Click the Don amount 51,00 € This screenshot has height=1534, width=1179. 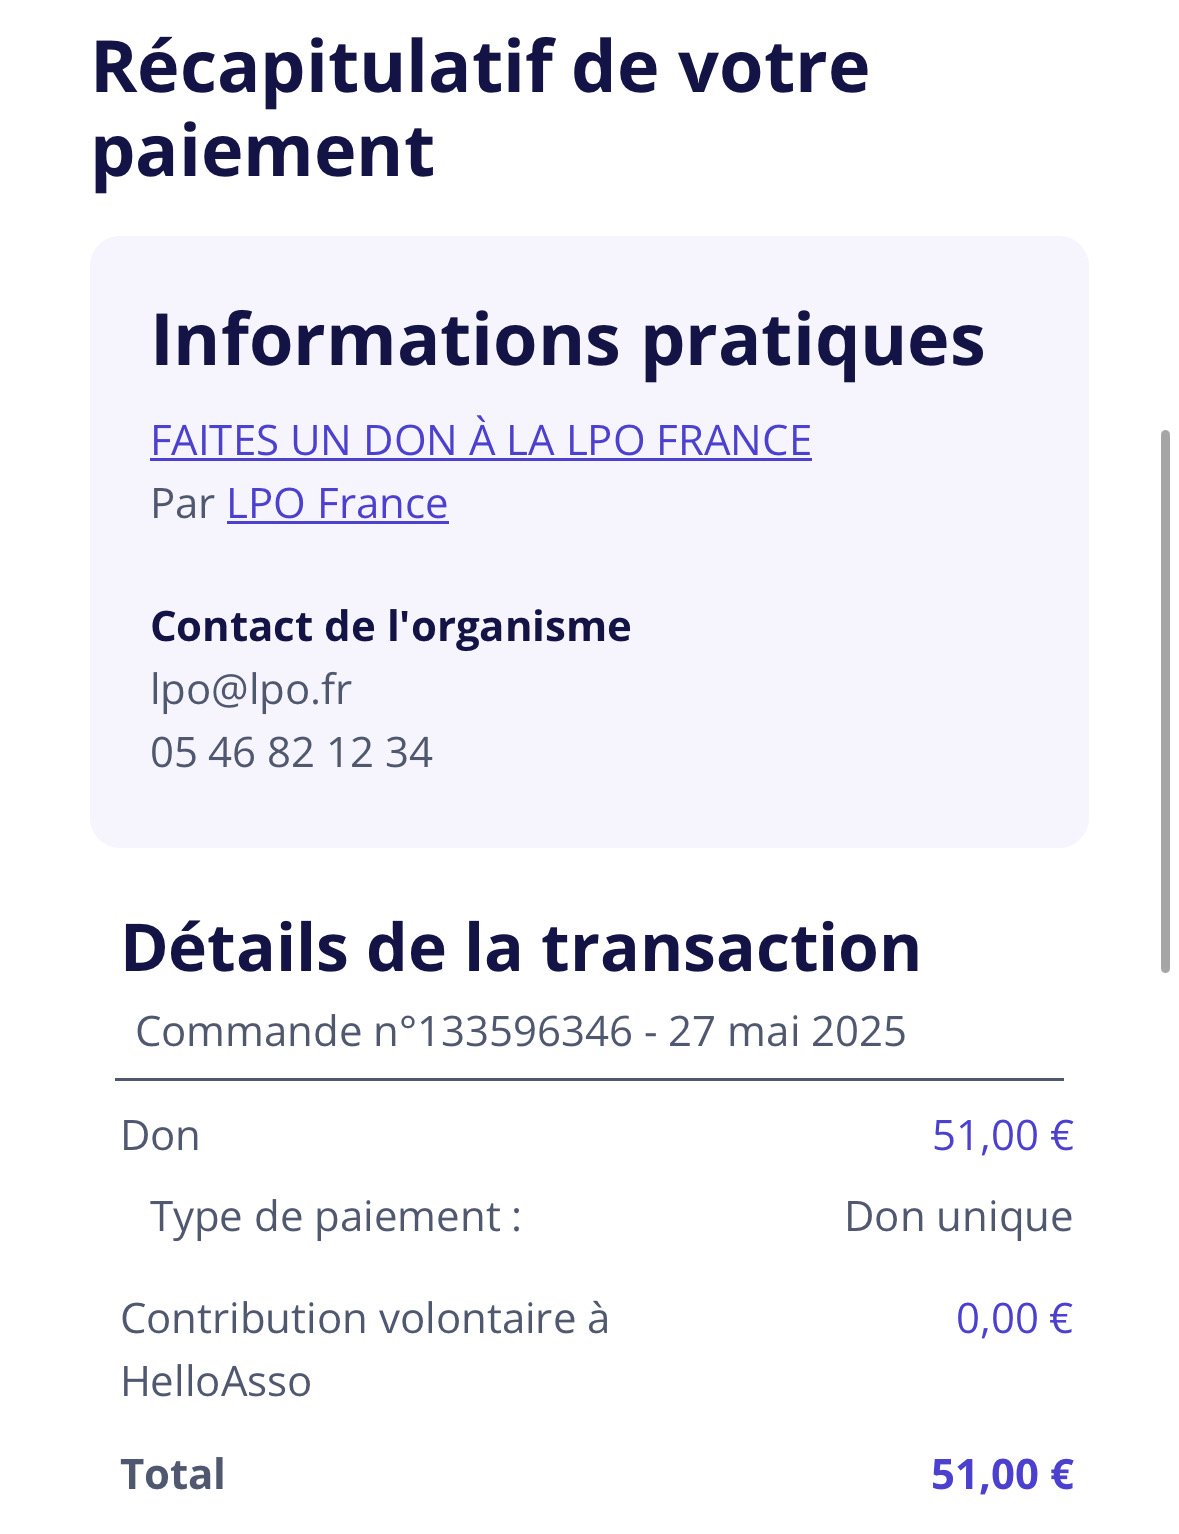[1002, 1136]
